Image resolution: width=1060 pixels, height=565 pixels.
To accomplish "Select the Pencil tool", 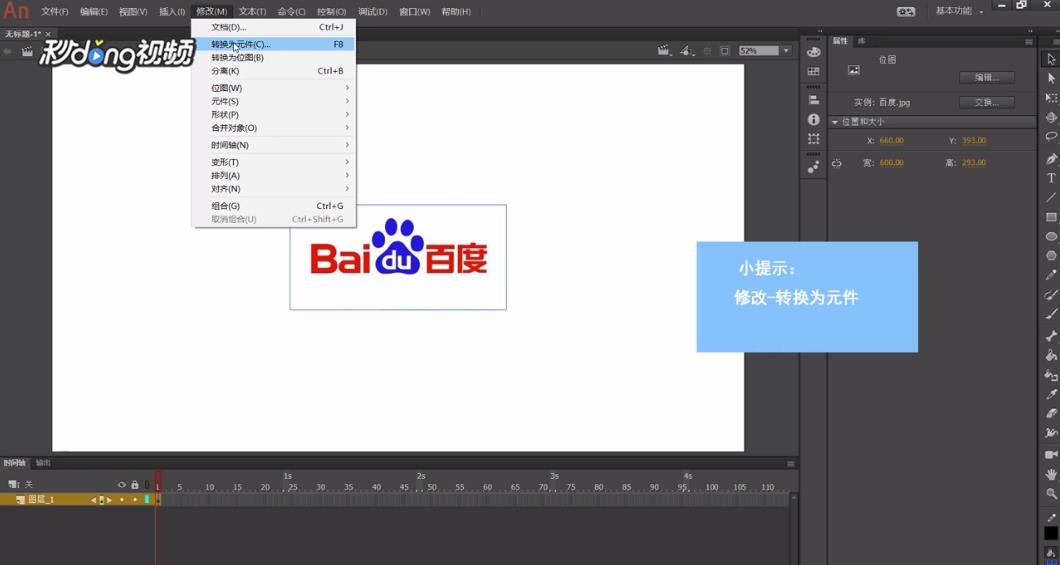I will point(1051,275).
